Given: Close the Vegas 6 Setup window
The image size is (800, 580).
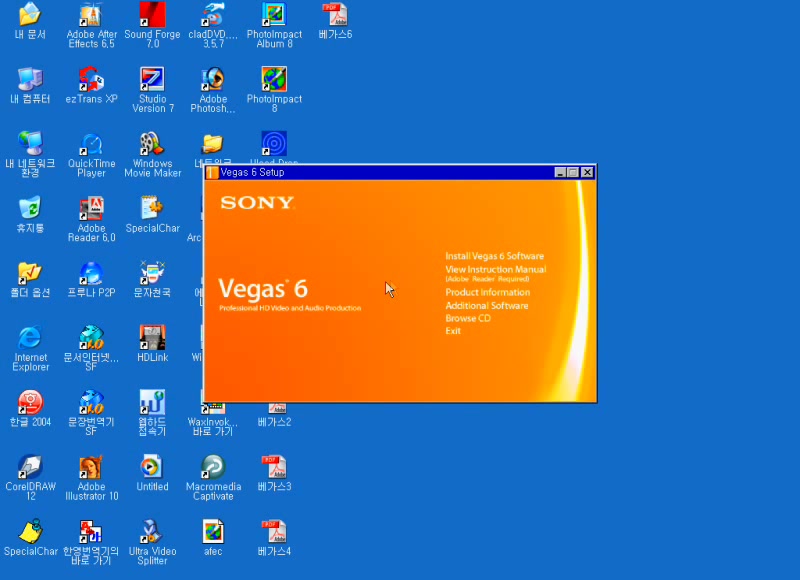Looking at the screenshot, I should click(x=587, y=172).
